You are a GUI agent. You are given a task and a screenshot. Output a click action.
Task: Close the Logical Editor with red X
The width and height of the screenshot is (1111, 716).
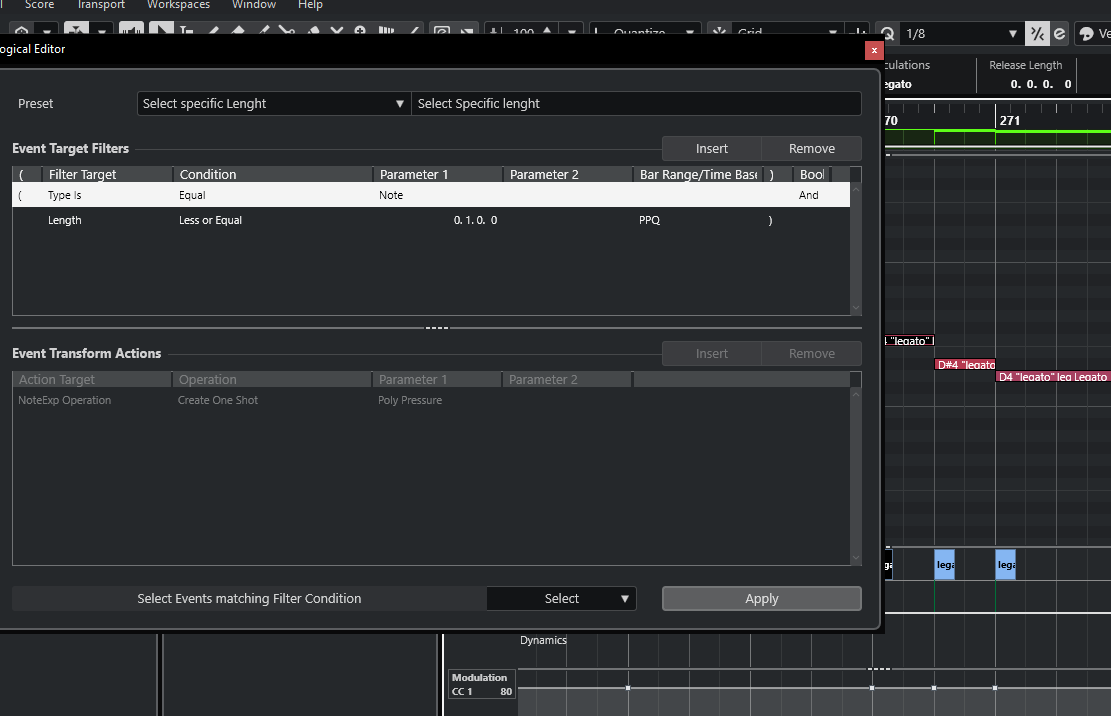[x=874, y=50]
